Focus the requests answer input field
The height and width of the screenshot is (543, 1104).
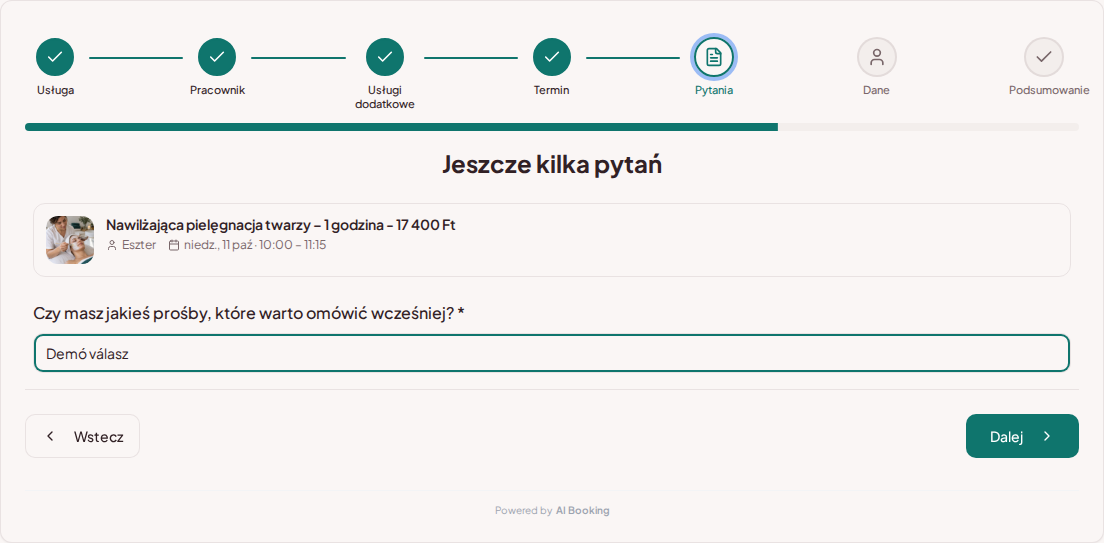click(551, 354)
